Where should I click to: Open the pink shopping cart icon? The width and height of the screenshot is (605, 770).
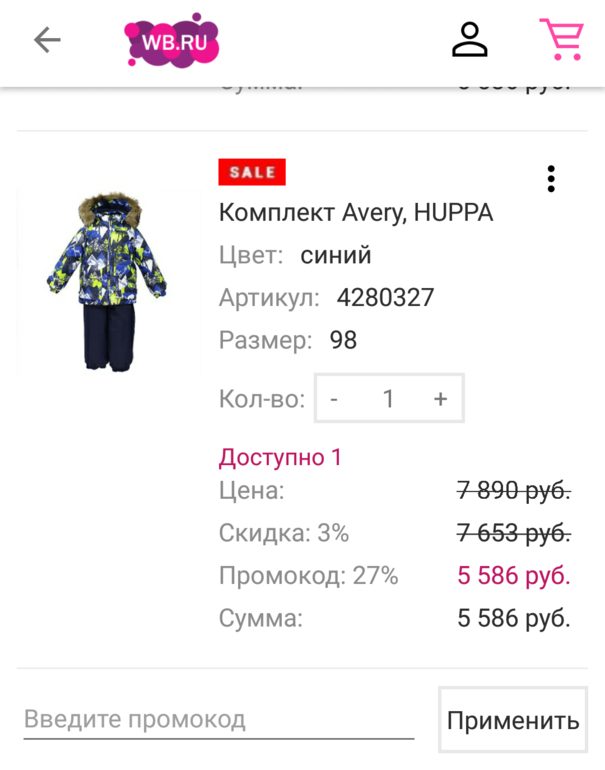tap(562, 39)
